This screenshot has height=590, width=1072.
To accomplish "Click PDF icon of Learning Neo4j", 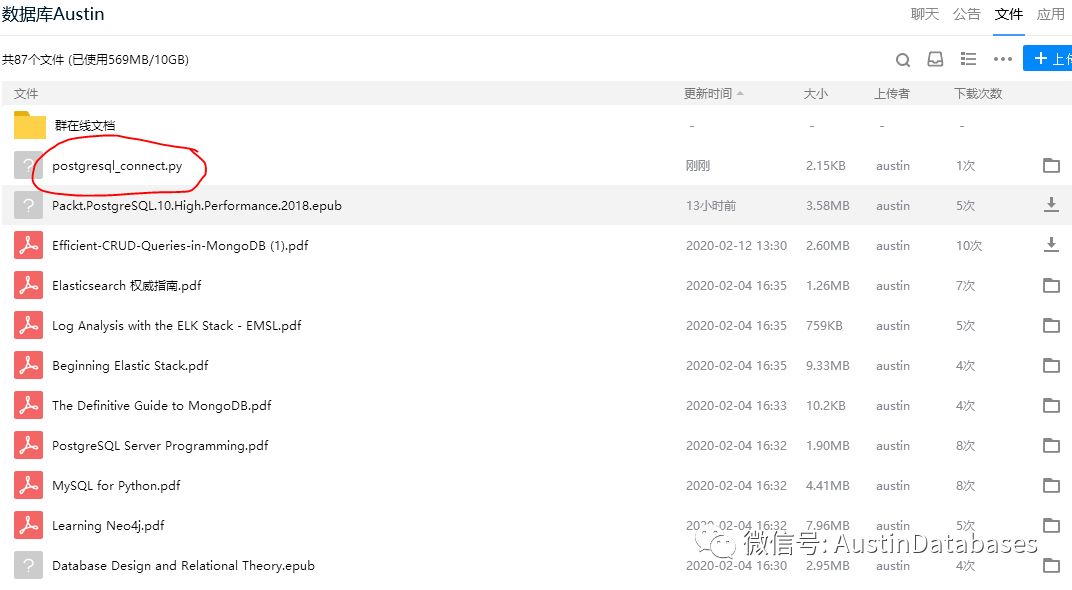I will point(28,525).
